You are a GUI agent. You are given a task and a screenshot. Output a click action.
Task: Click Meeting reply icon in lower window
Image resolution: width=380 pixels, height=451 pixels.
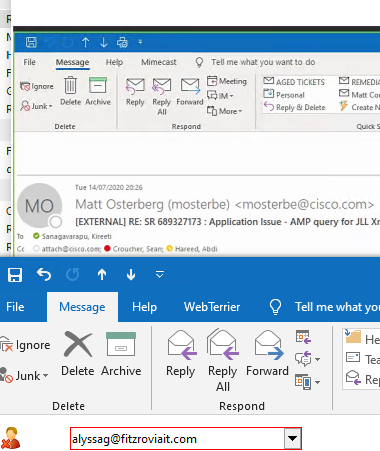[303, 336]
